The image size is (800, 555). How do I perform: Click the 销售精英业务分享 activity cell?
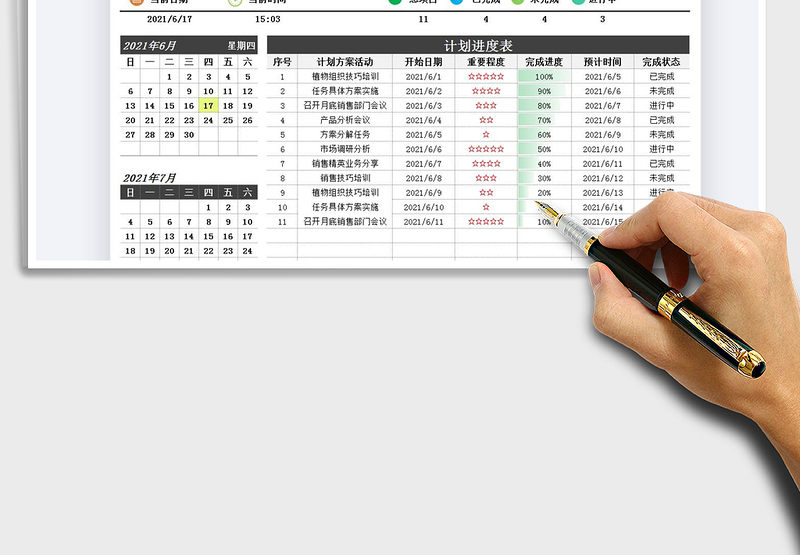coord(345,164)
